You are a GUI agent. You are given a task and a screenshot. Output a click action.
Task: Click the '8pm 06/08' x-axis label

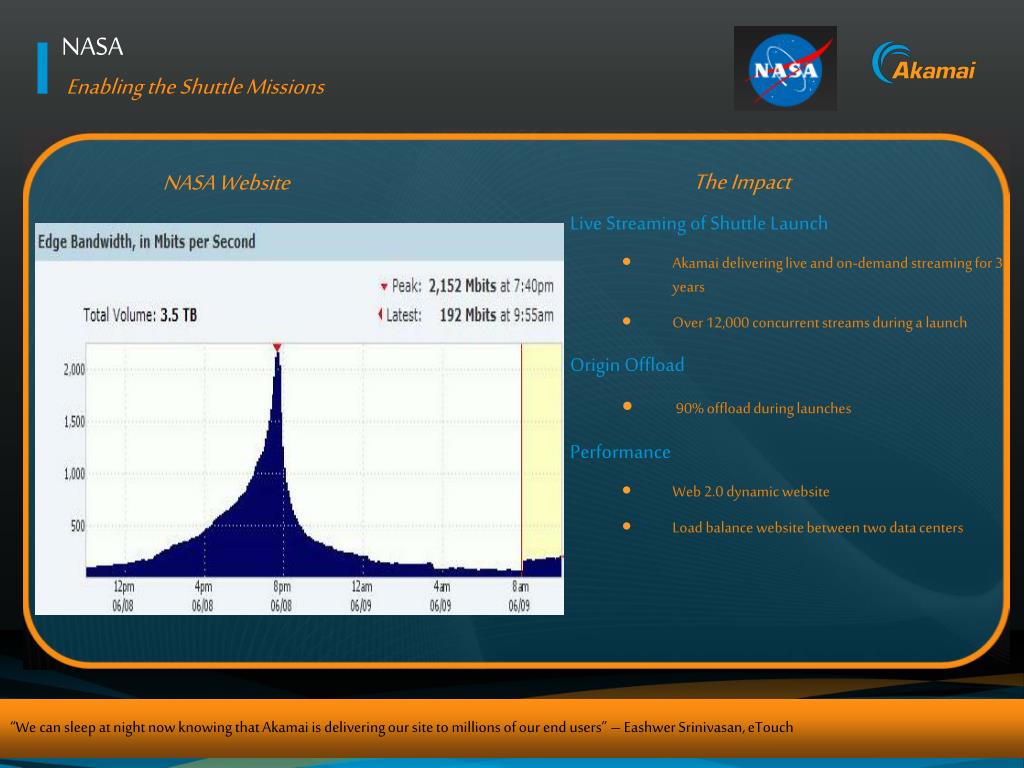281,596
